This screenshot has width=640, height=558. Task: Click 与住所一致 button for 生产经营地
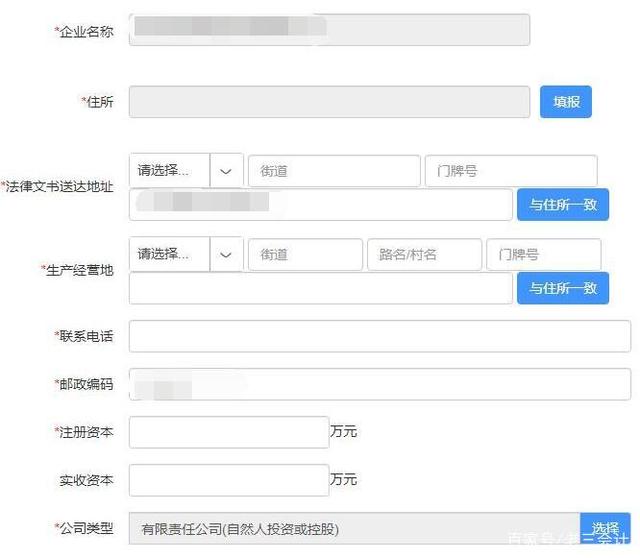pos(563,288)
